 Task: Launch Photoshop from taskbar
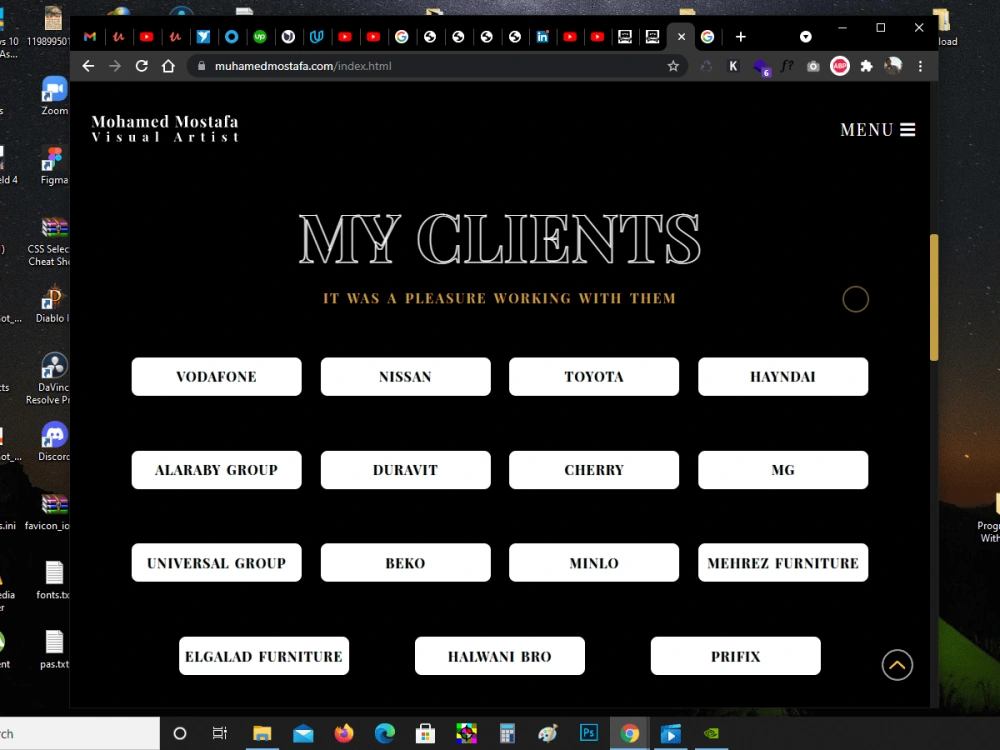coord(589,733)
